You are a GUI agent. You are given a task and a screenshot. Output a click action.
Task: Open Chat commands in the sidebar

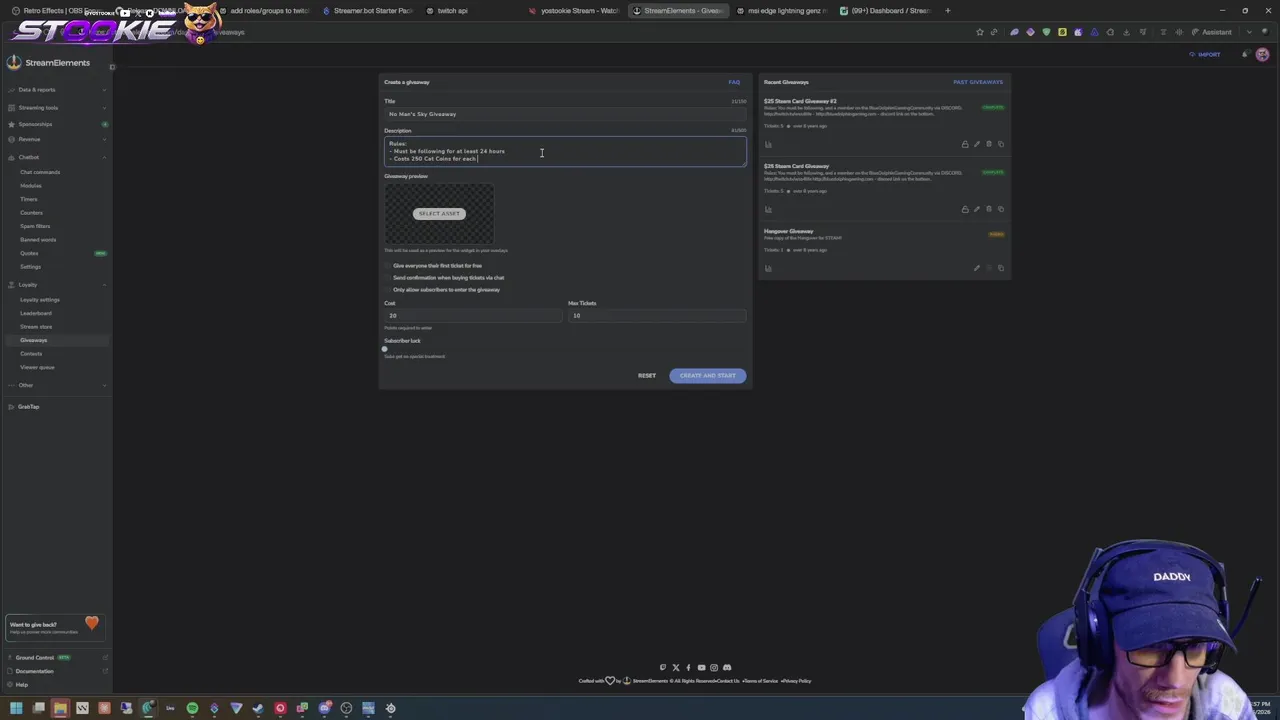click(x=40, y=172)
